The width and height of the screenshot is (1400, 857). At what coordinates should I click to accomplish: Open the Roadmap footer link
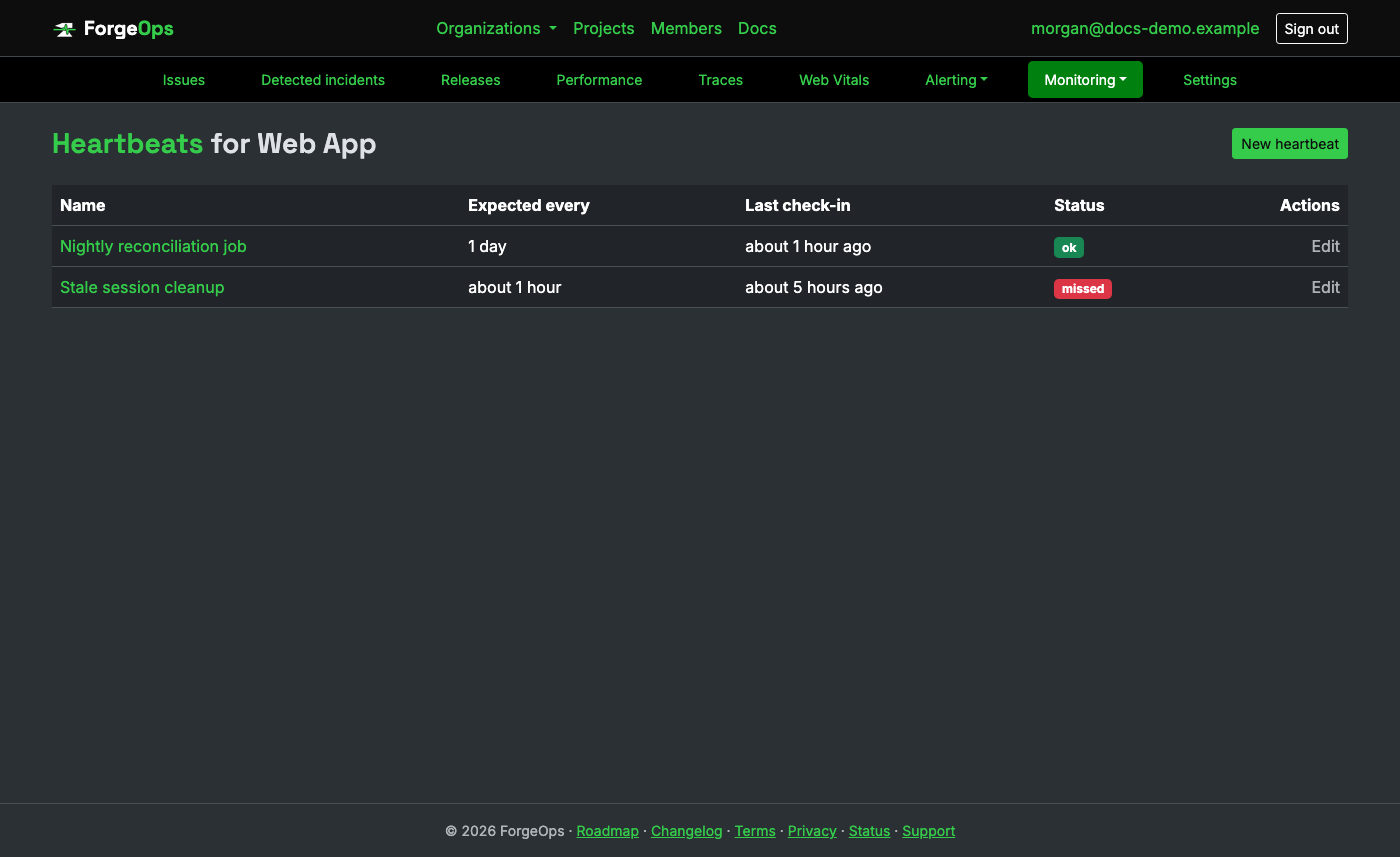(x=608, y=831)
